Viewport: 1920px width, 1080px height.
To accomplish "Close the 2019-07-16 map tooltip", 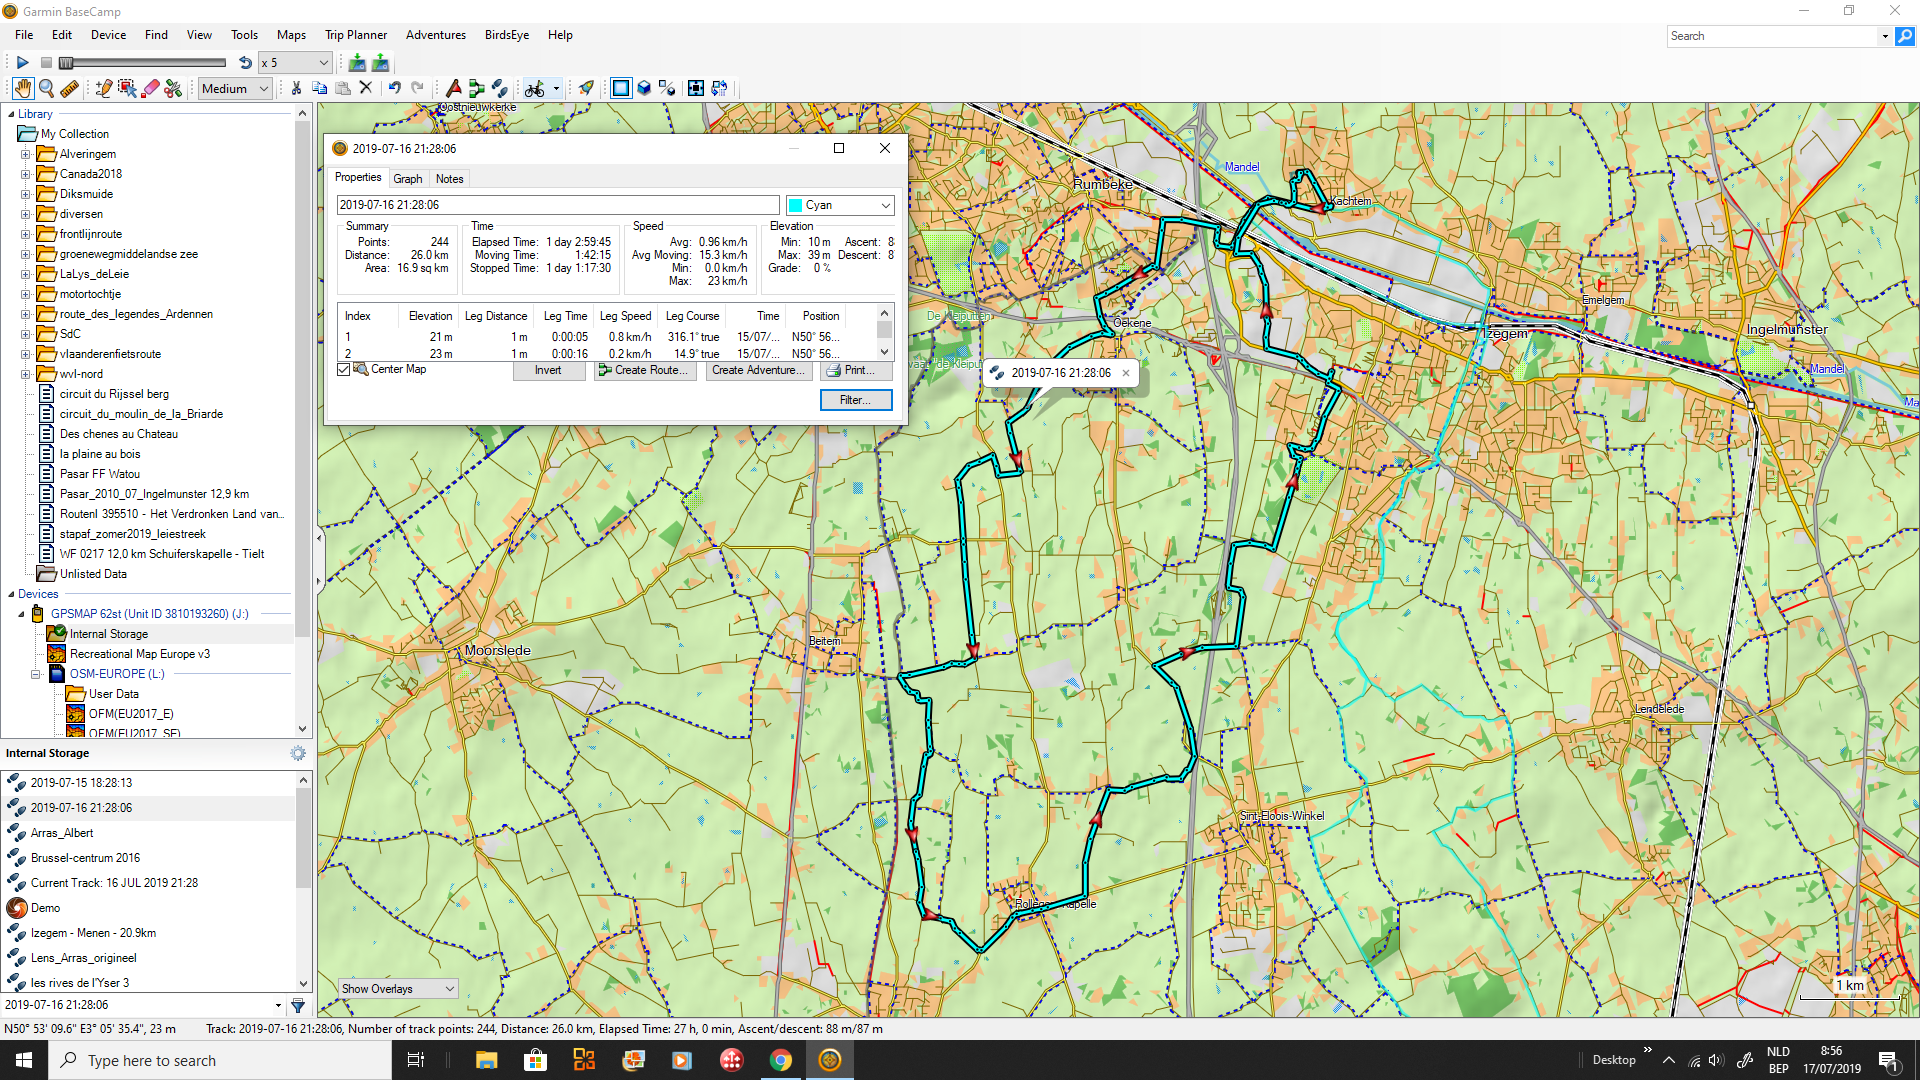I will click(x=1126, y=373).
